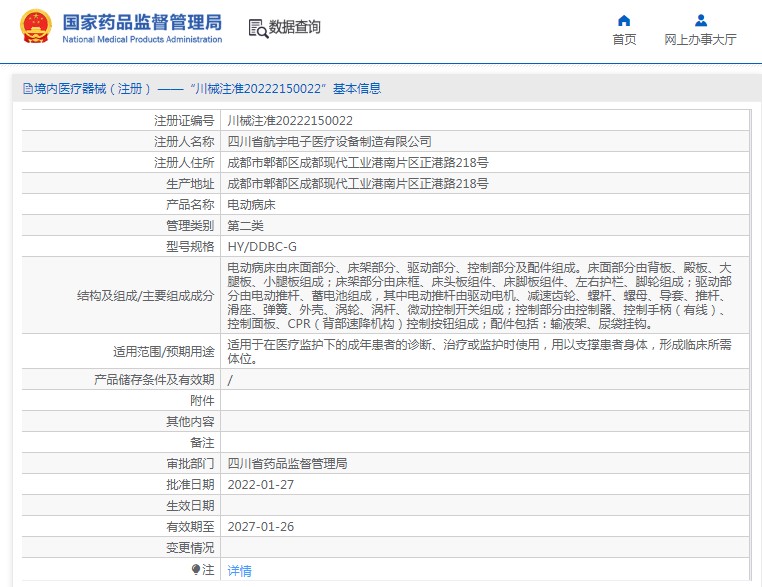The width and height of the screenshot is (762, 587).
Task: Click registration number 川械注准20222150022 cell
Action: pos(290,120)
